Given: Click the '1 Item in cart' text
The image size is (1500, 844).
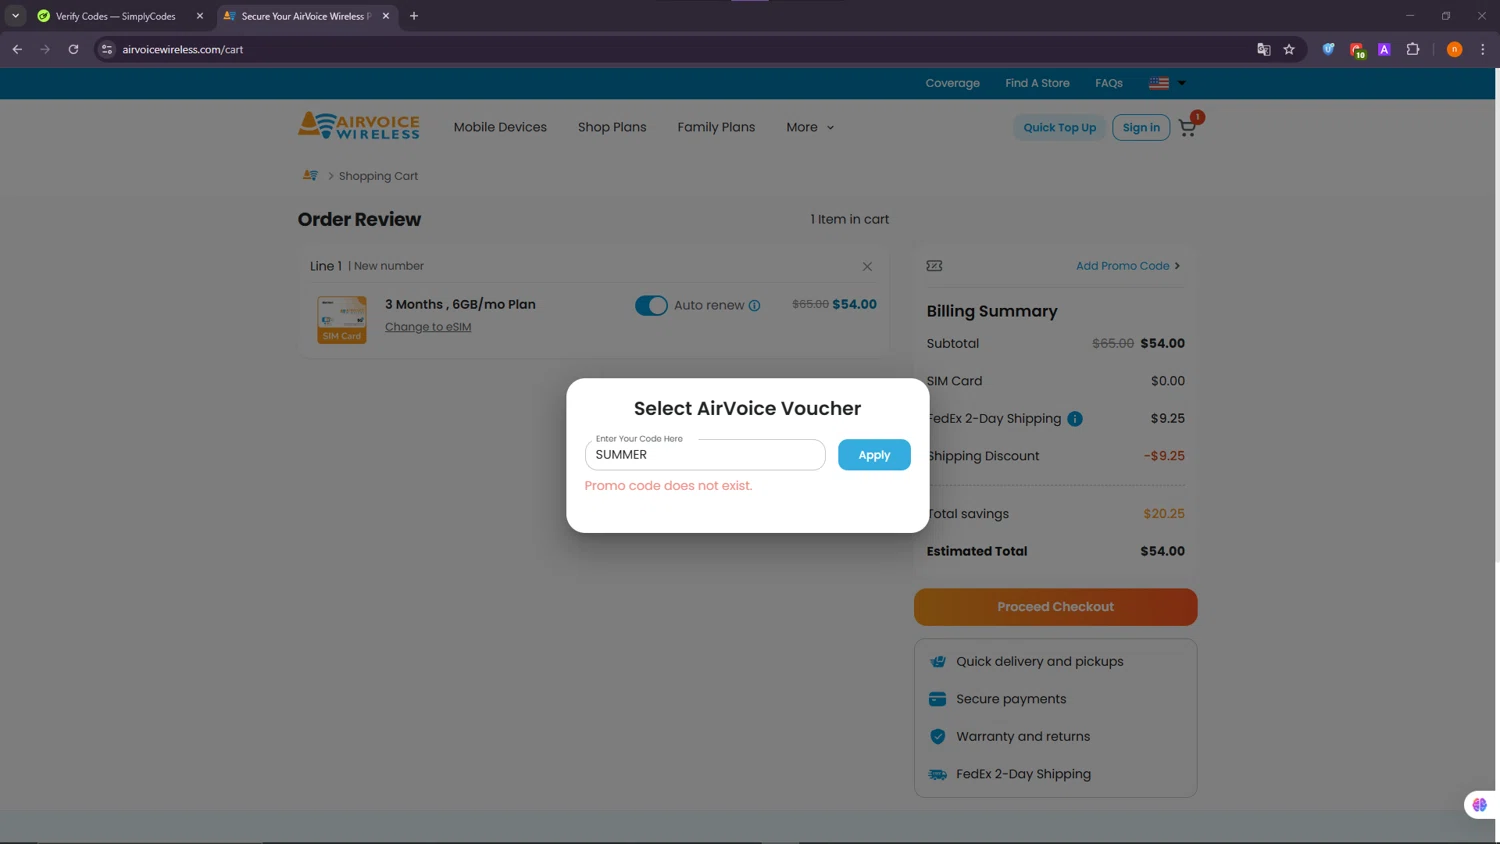Looking at the screenshot, I should pos(849,219).
